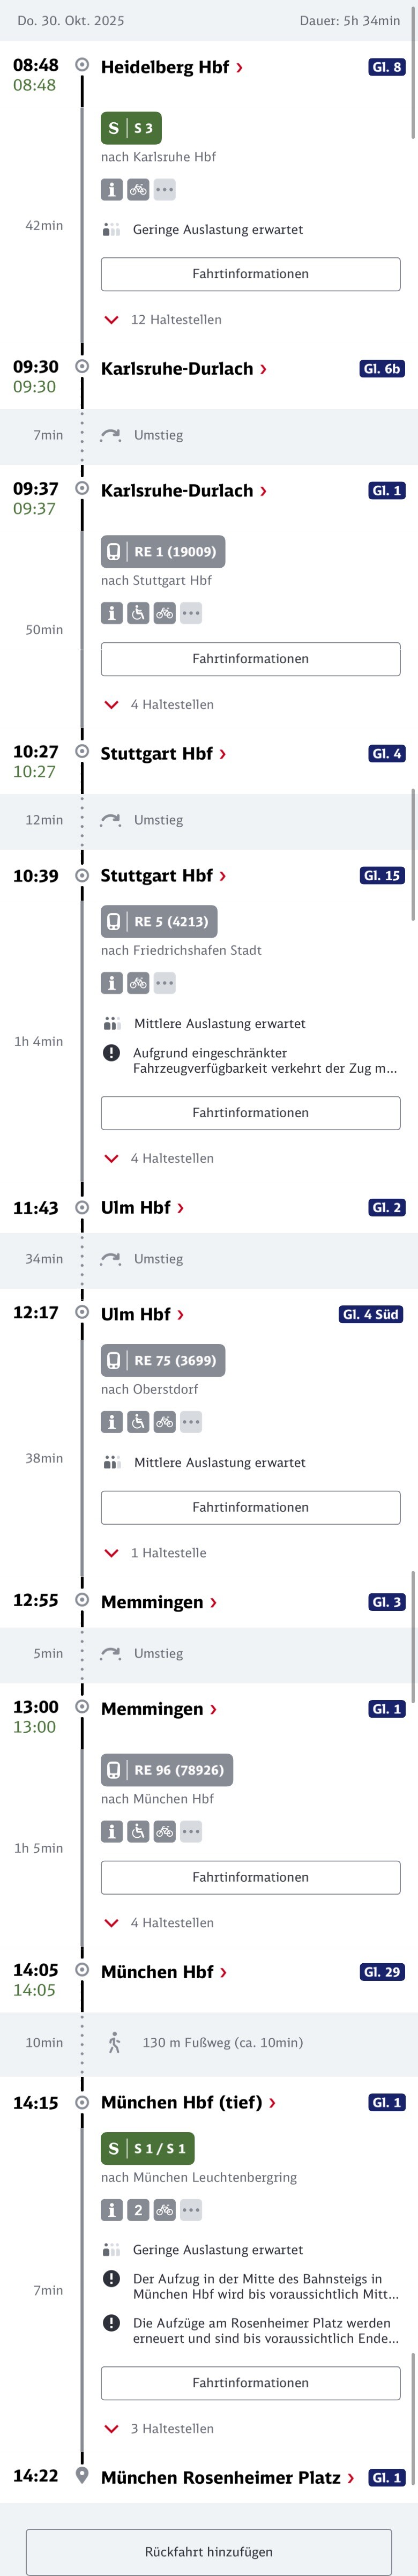Click the warning icon about restricted vehicle availability
418x2576 pixels.
click(112, 1053)
